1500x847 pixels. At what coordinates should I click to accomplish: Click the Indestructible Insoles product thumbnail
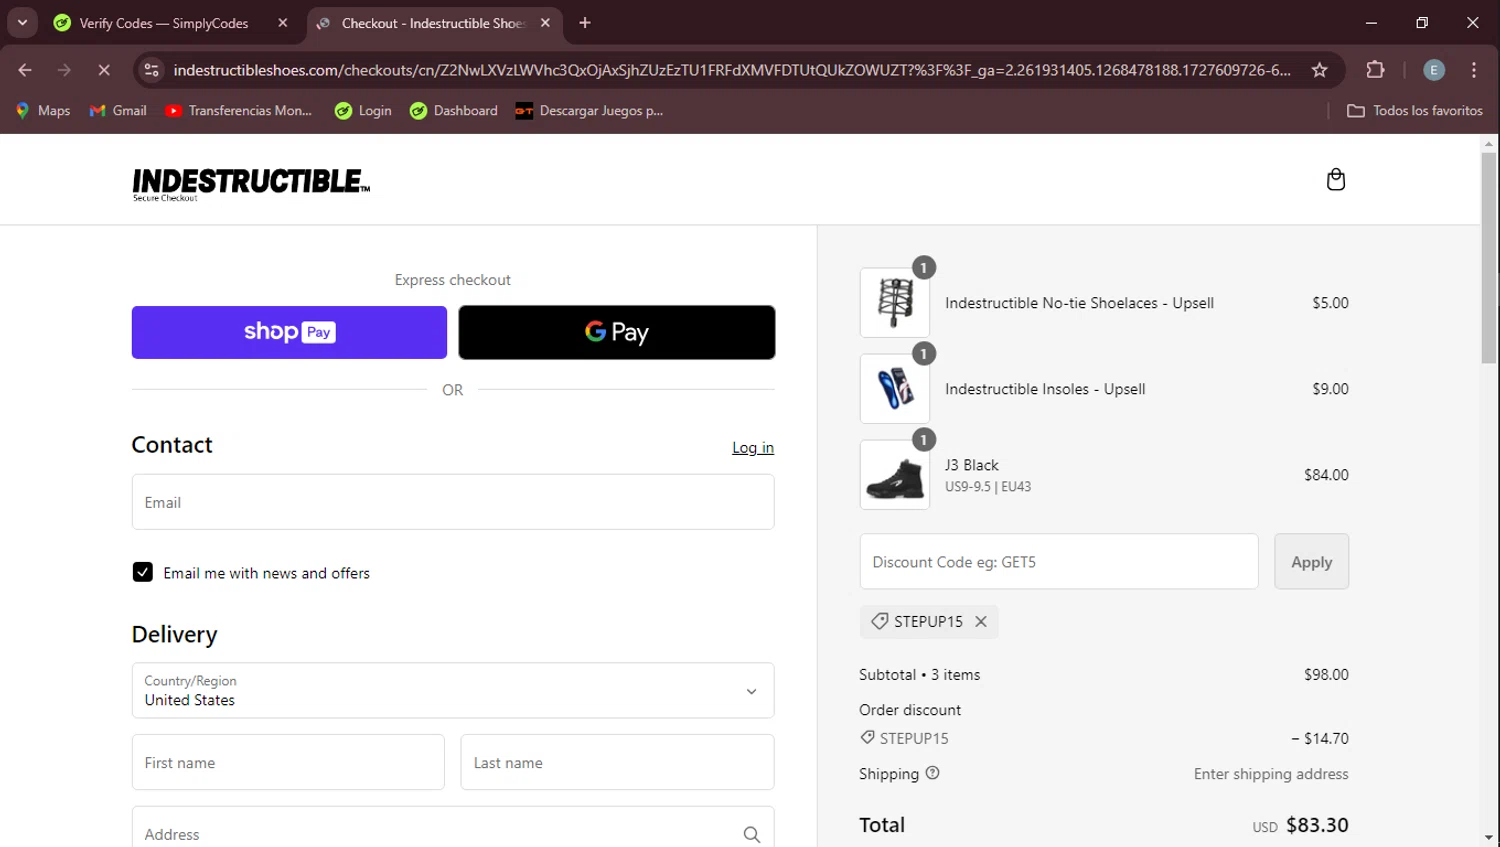pyautogui.click(x=895, y=389)
